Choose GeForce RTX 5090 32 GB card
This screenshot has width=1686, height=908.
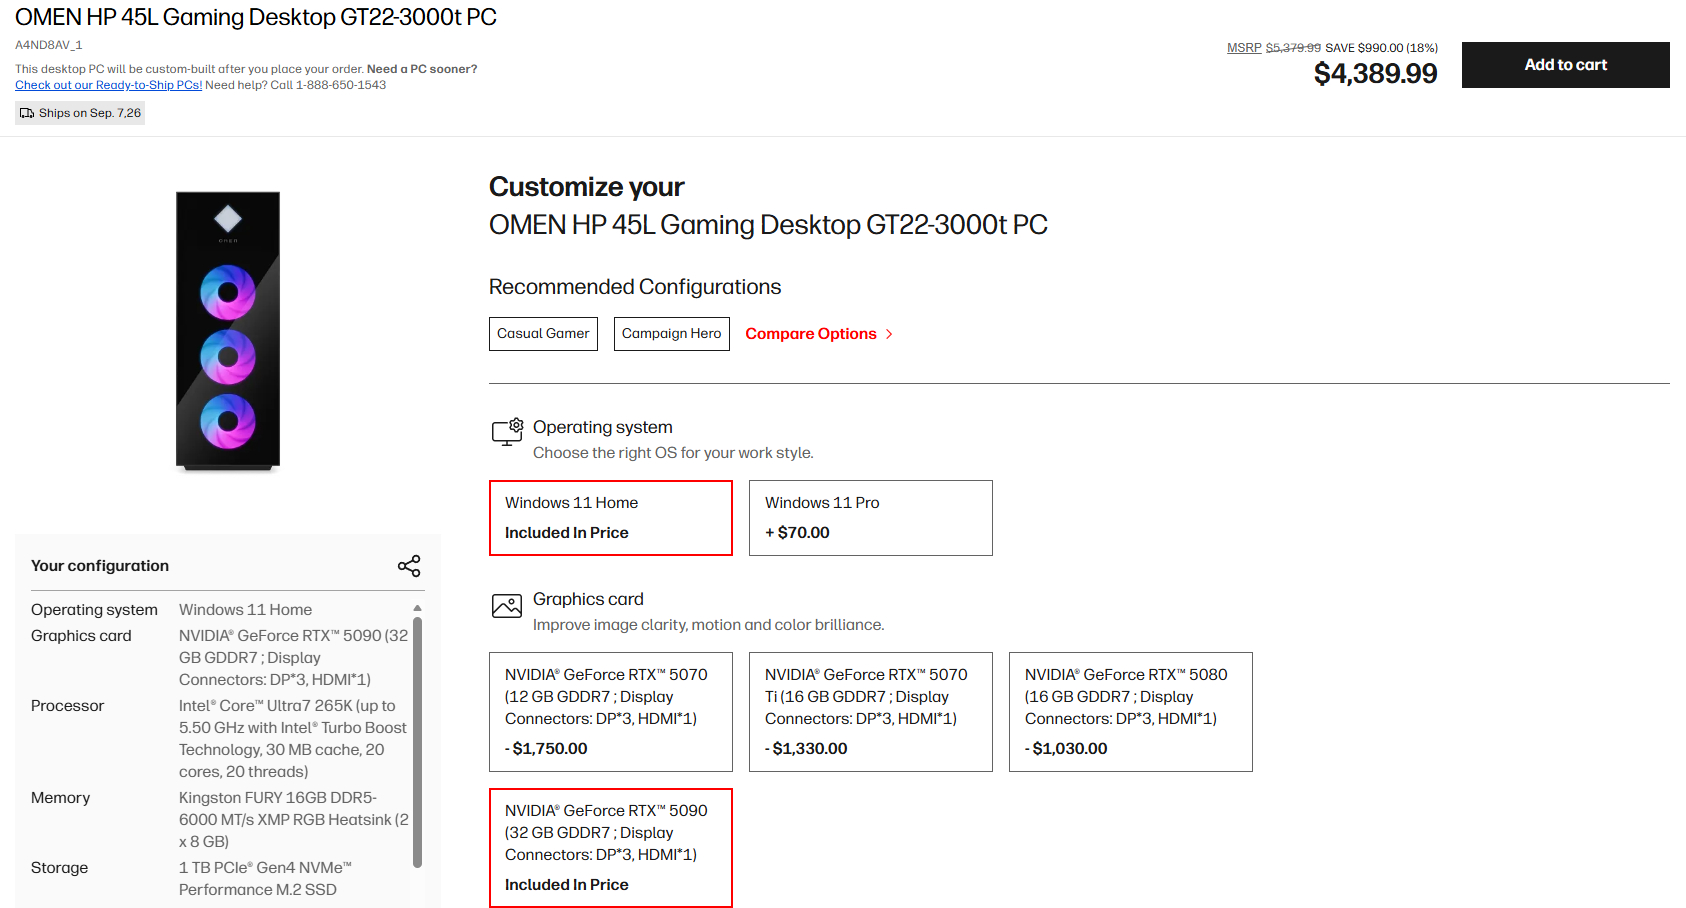click(x=611, y=848)
